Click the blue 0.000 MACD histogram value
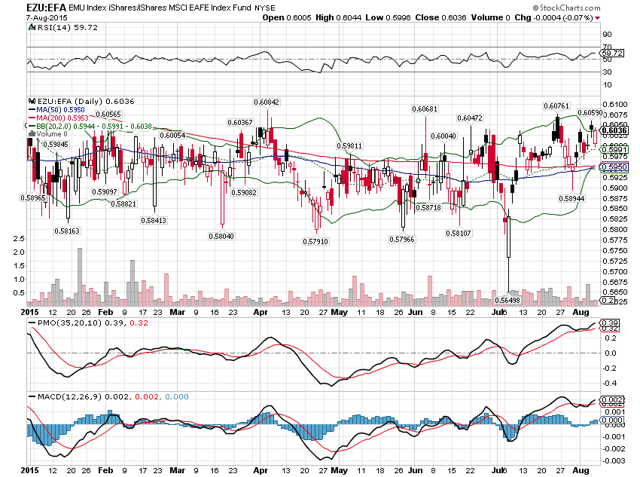The image size is (640, 477). coord(177,397)
